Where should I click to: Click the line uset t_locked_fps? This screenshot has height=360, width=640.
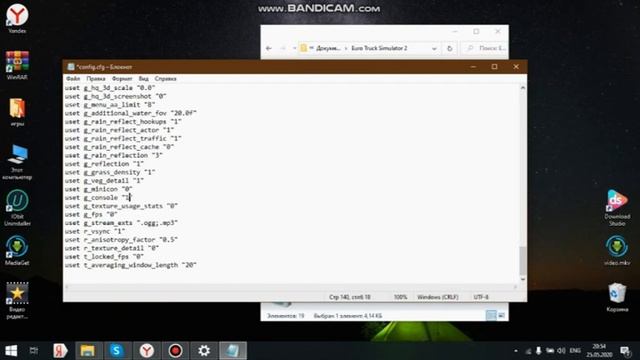(104, 257)
